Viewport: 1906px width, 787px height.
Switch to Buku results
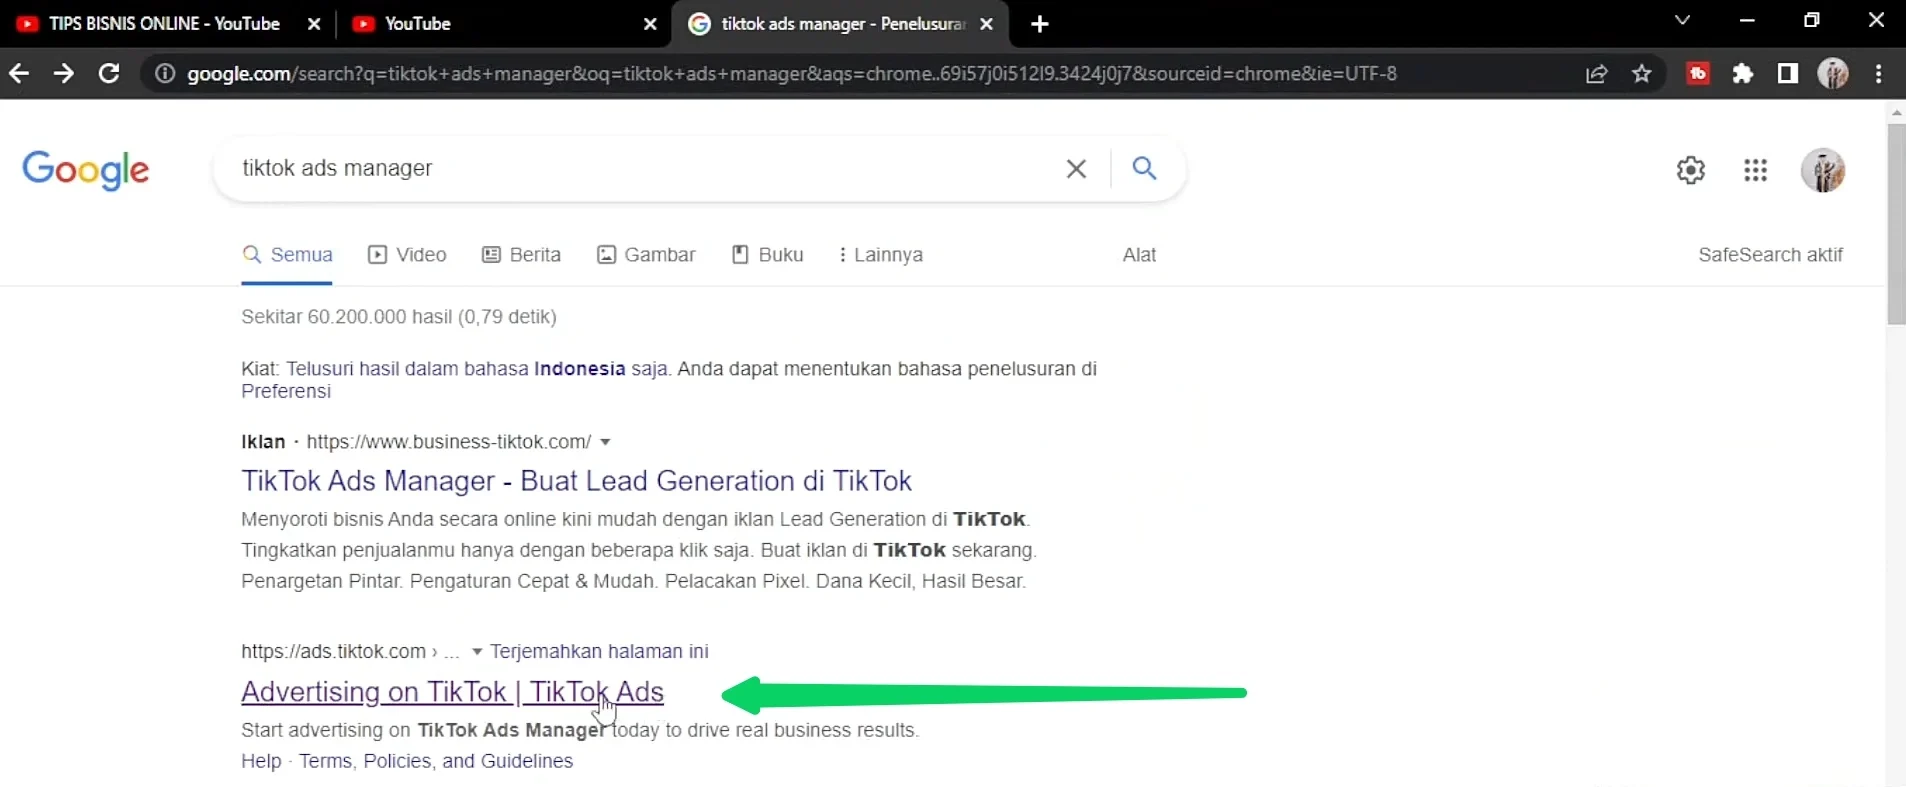pyautogui.click(x=767, y=255)
